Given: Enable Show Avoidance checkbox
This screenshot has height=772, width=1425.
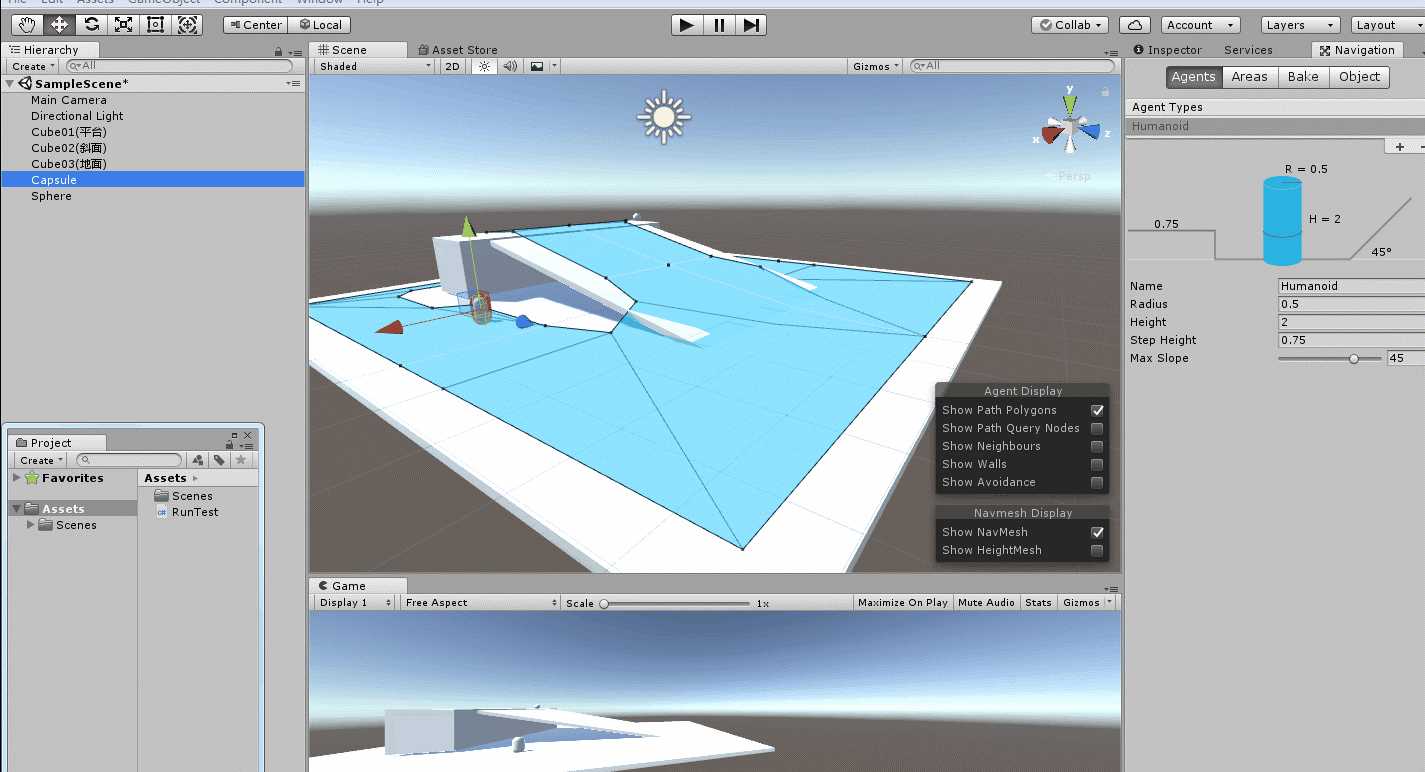Looking at the screenshot, I should coord(1097,482).
